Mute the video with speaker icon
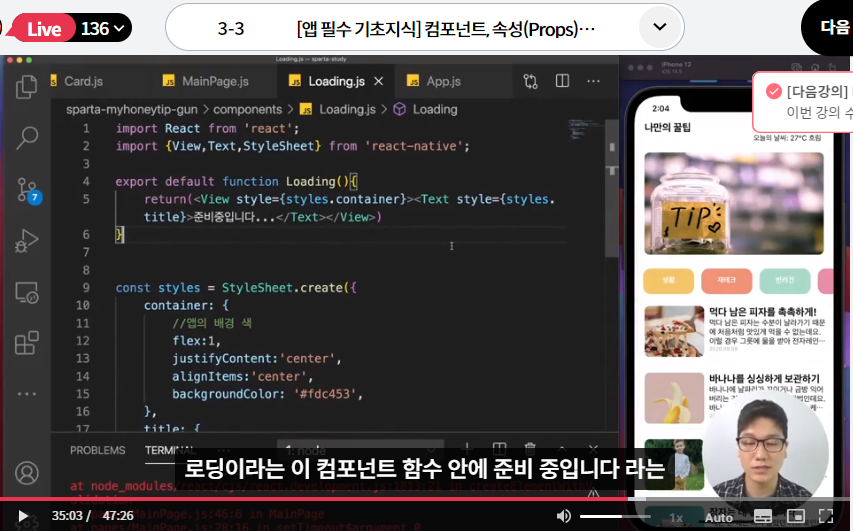This screenshot has height=531, width=853. pos(564,516)
